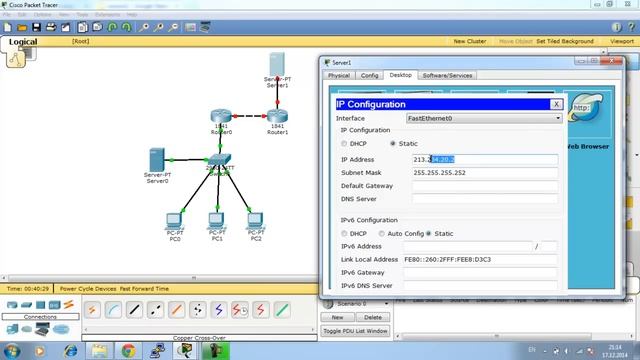The height and width of the screenshot is (360, 640).
Task: Select the Routers device category icon
Action: click(12, 304)
